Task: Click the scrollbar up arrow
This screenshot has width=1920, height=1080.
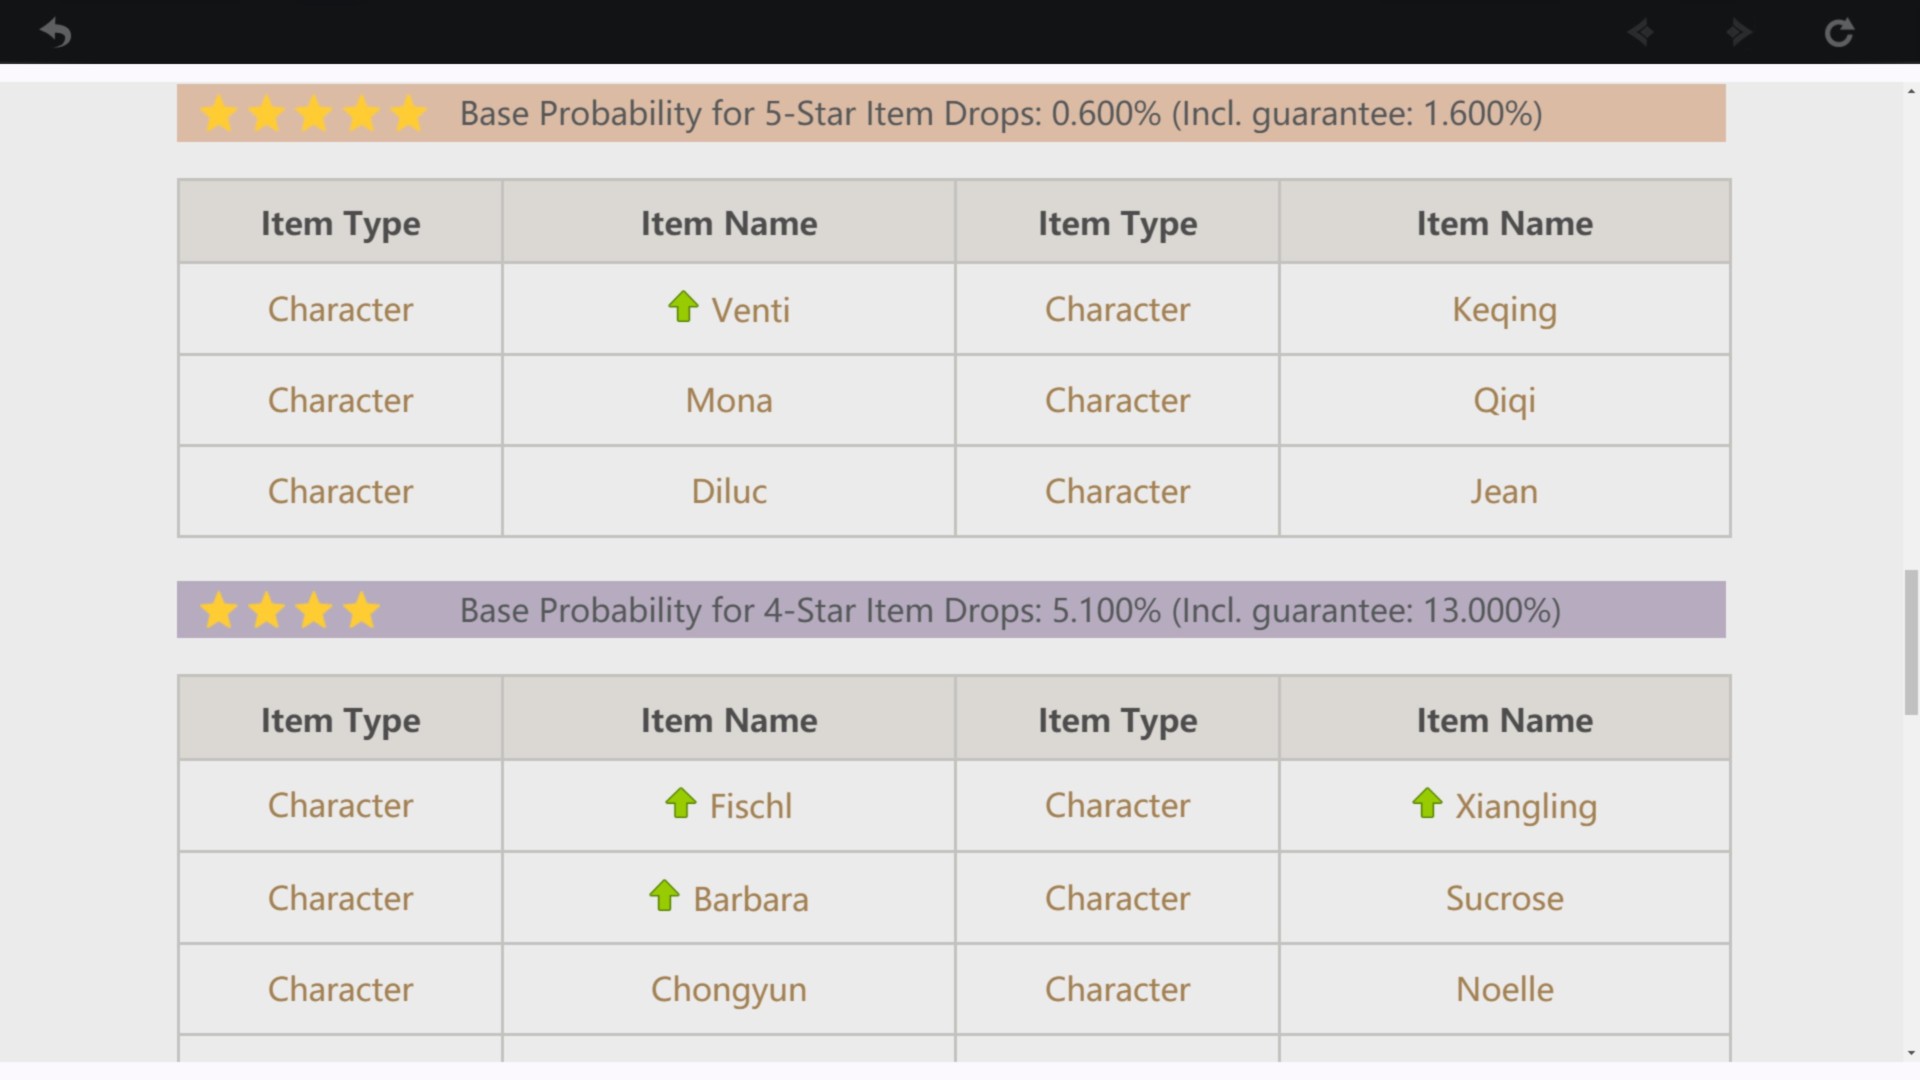Action: point(1911,92)
